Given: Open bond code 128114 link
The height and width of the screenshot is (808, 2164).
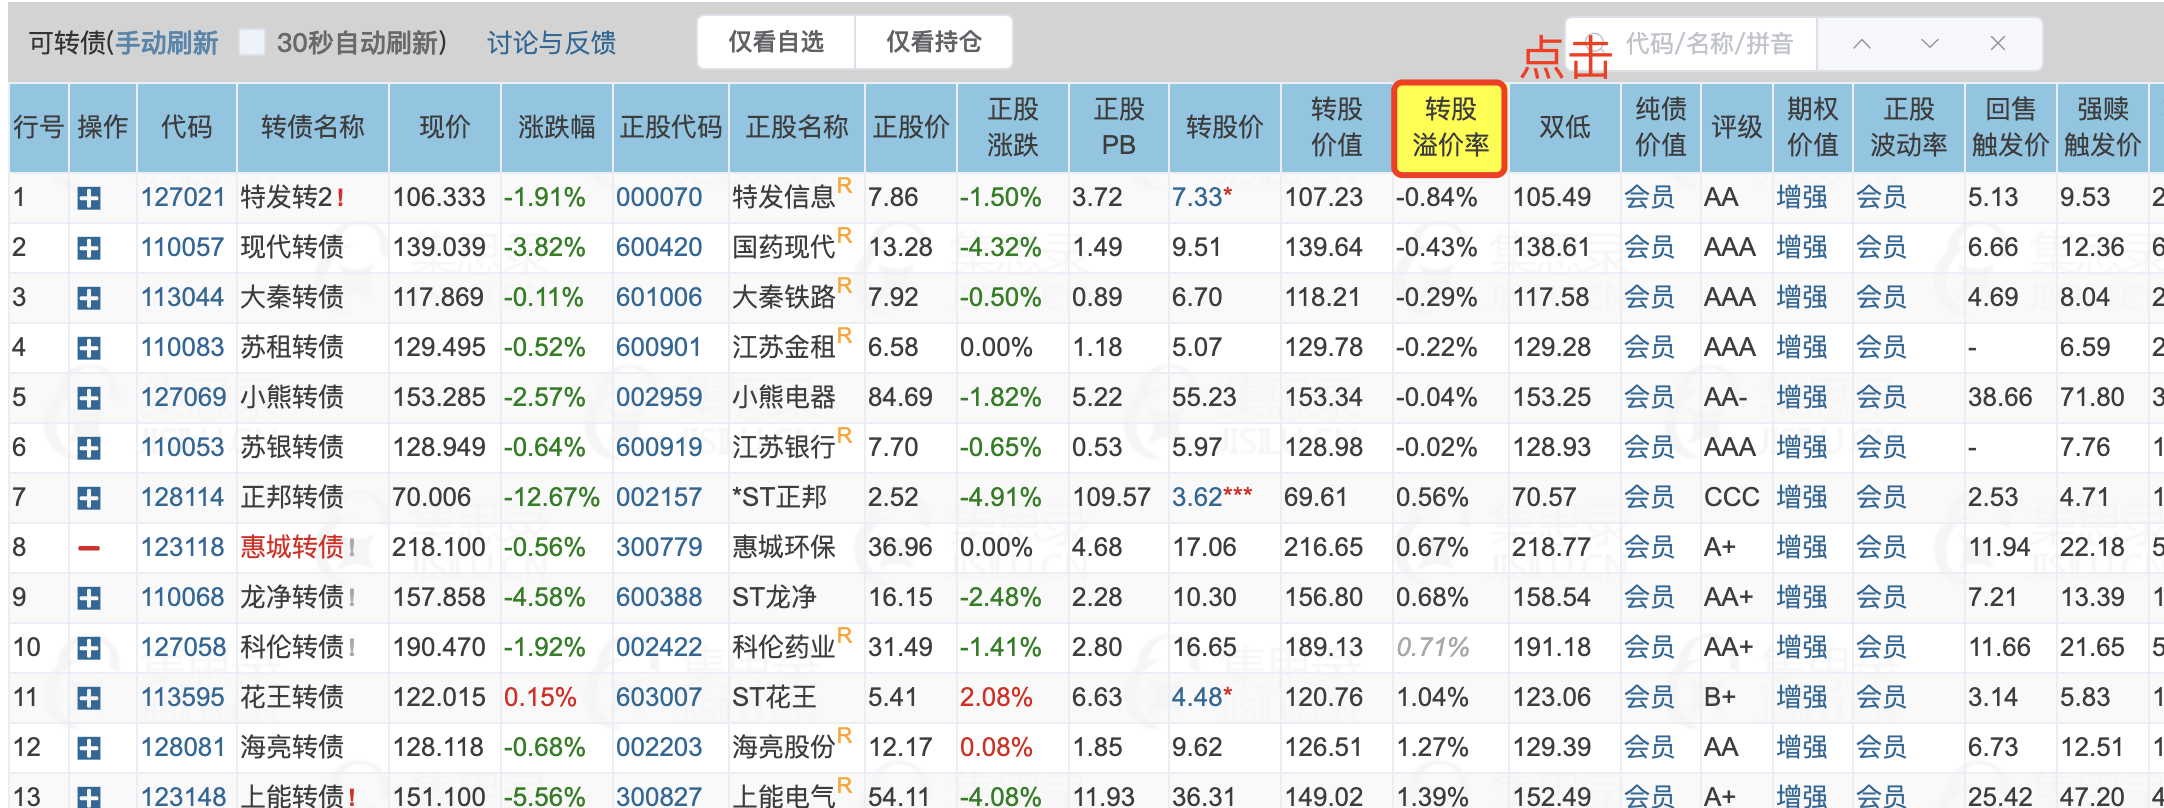Looking at the screenshot, I should tap(183, 497).
